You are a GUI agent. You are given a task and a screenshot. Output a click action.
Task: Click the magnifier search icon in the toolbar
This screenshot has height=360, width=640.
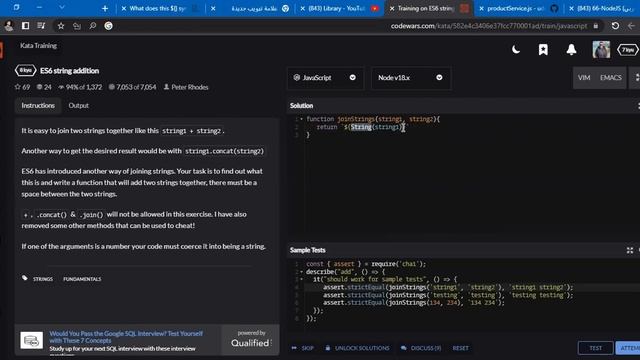(93, 26)
